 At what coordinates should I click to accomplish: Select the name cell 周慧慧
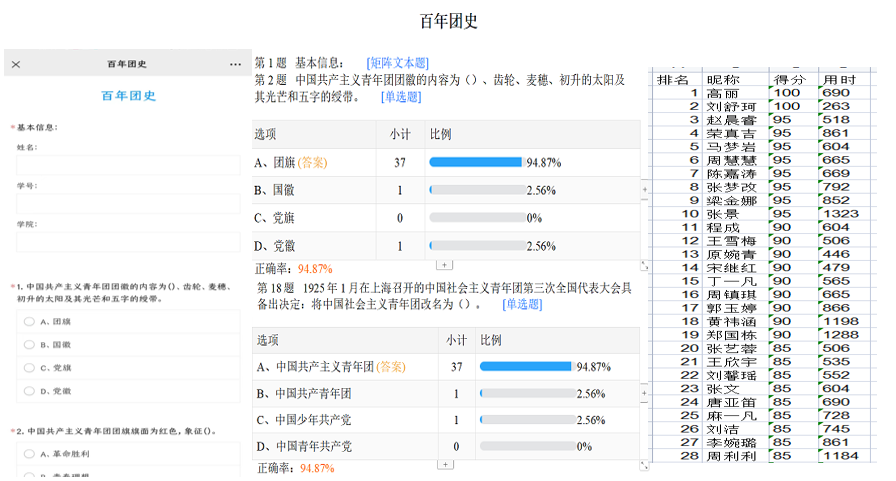point(735,160)
